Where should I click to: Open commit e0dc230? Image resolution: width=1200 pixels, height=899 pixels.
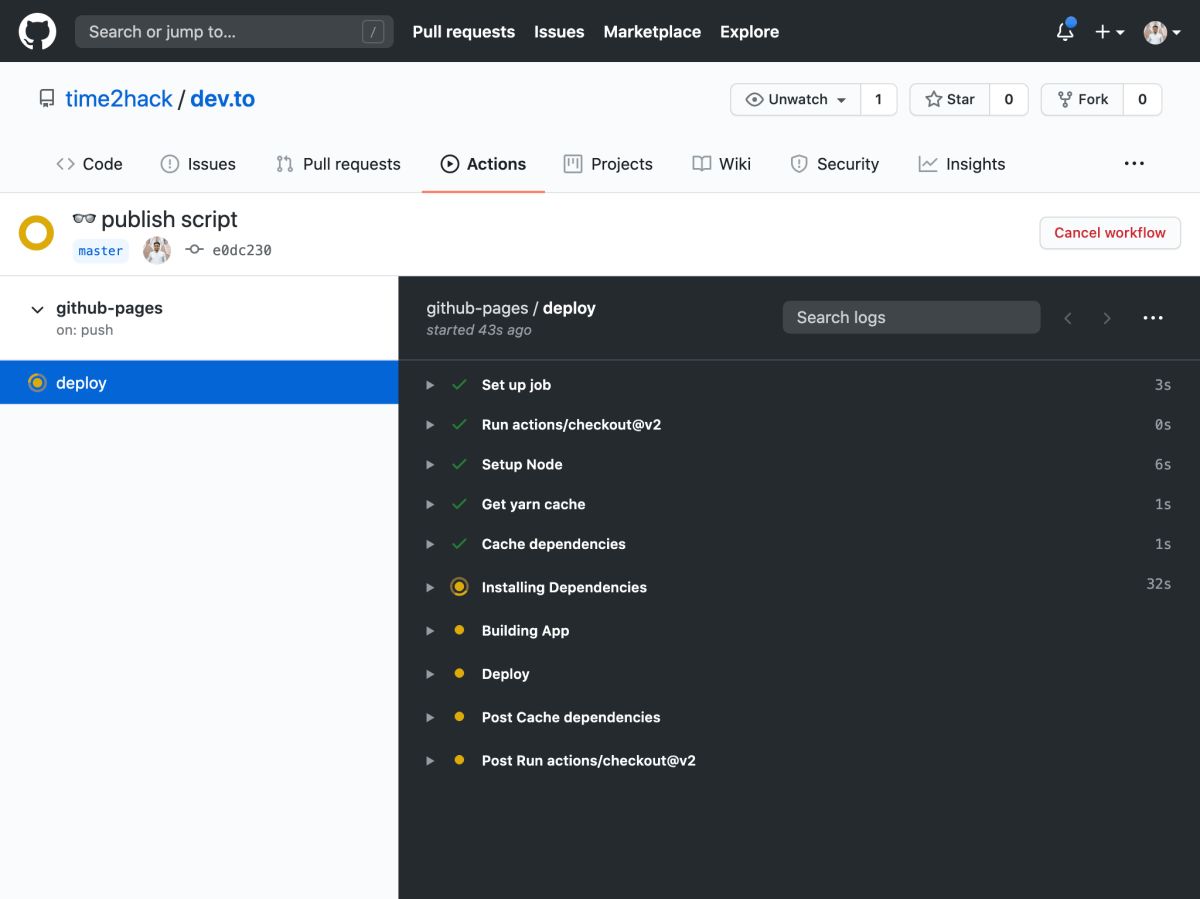(x=241, y=250)
